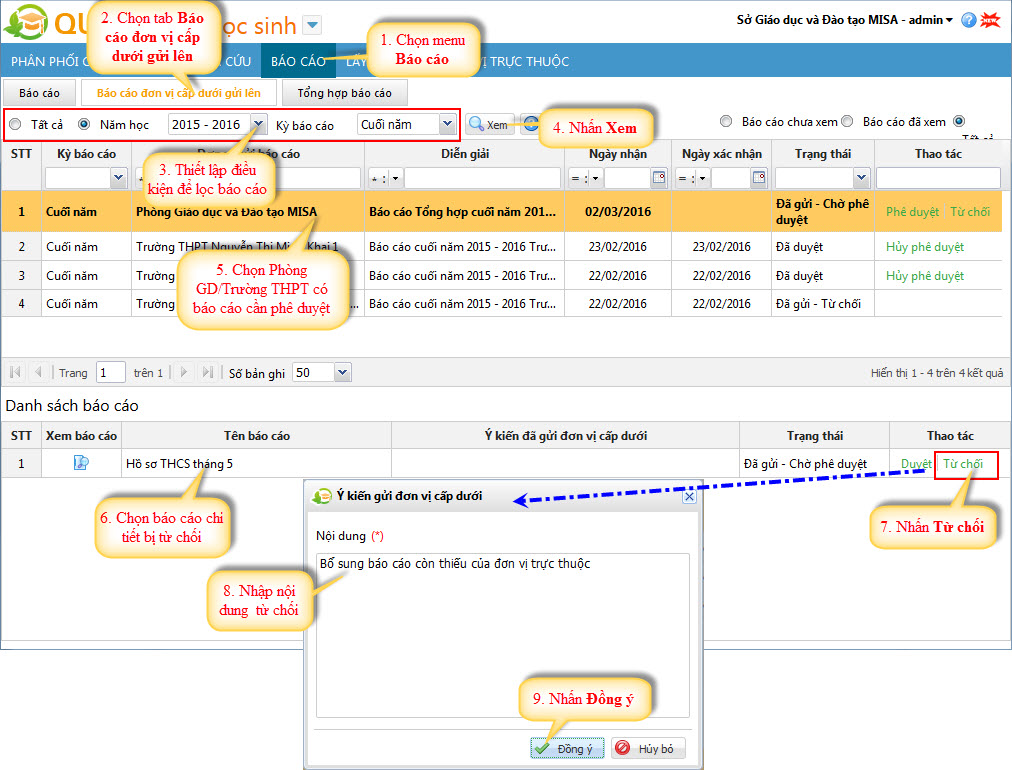The height and width of the screenshot is (770, 1012).
Task: Close the Ý kiến gửi đơn vị cấp dưới dialog
Action: 689,496
